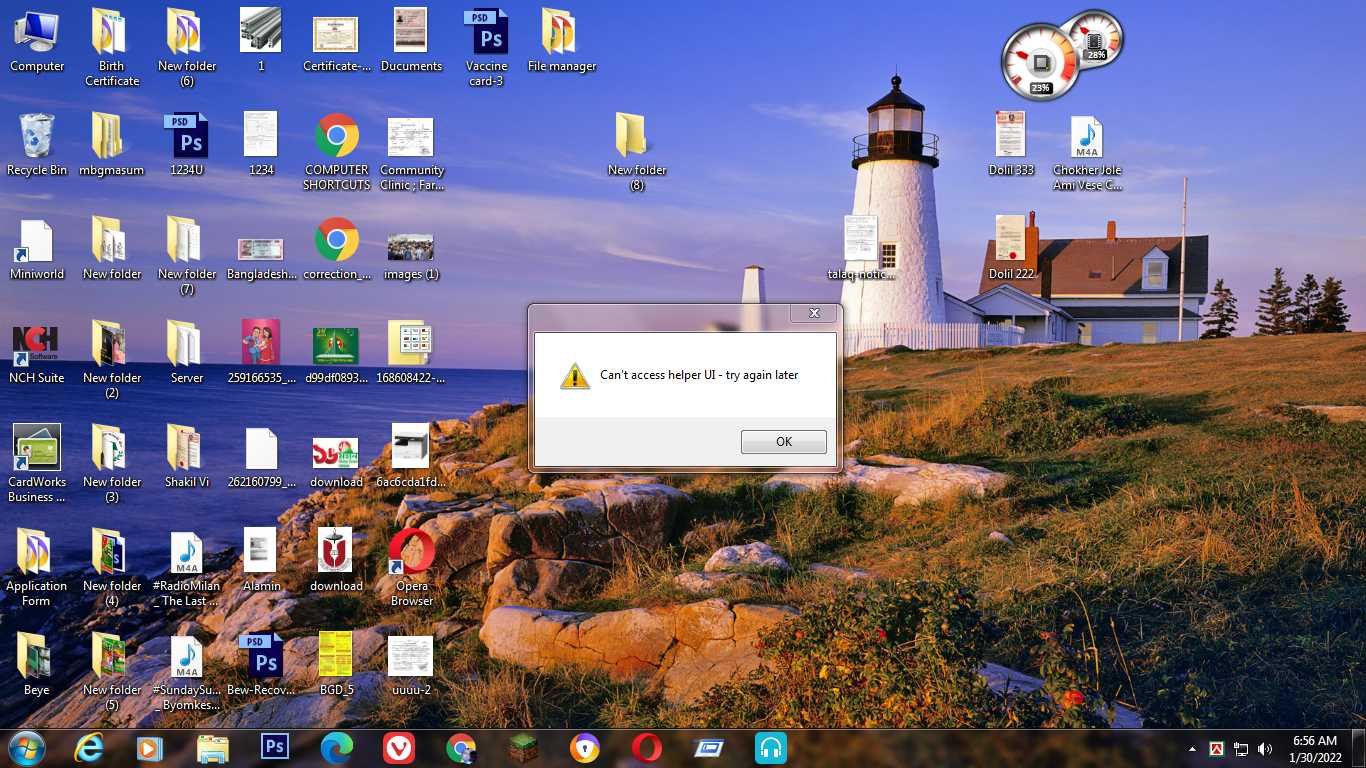The image size is (1366, 768).
Task: Select the CardWorks Business shortcut
Action: click(37, 463)
